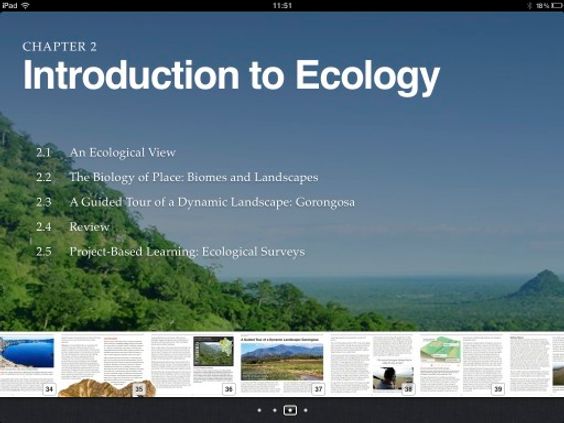Open section 2.5 Project-Based Learning
The image size is (564, 423).
(x=170, y=252)
